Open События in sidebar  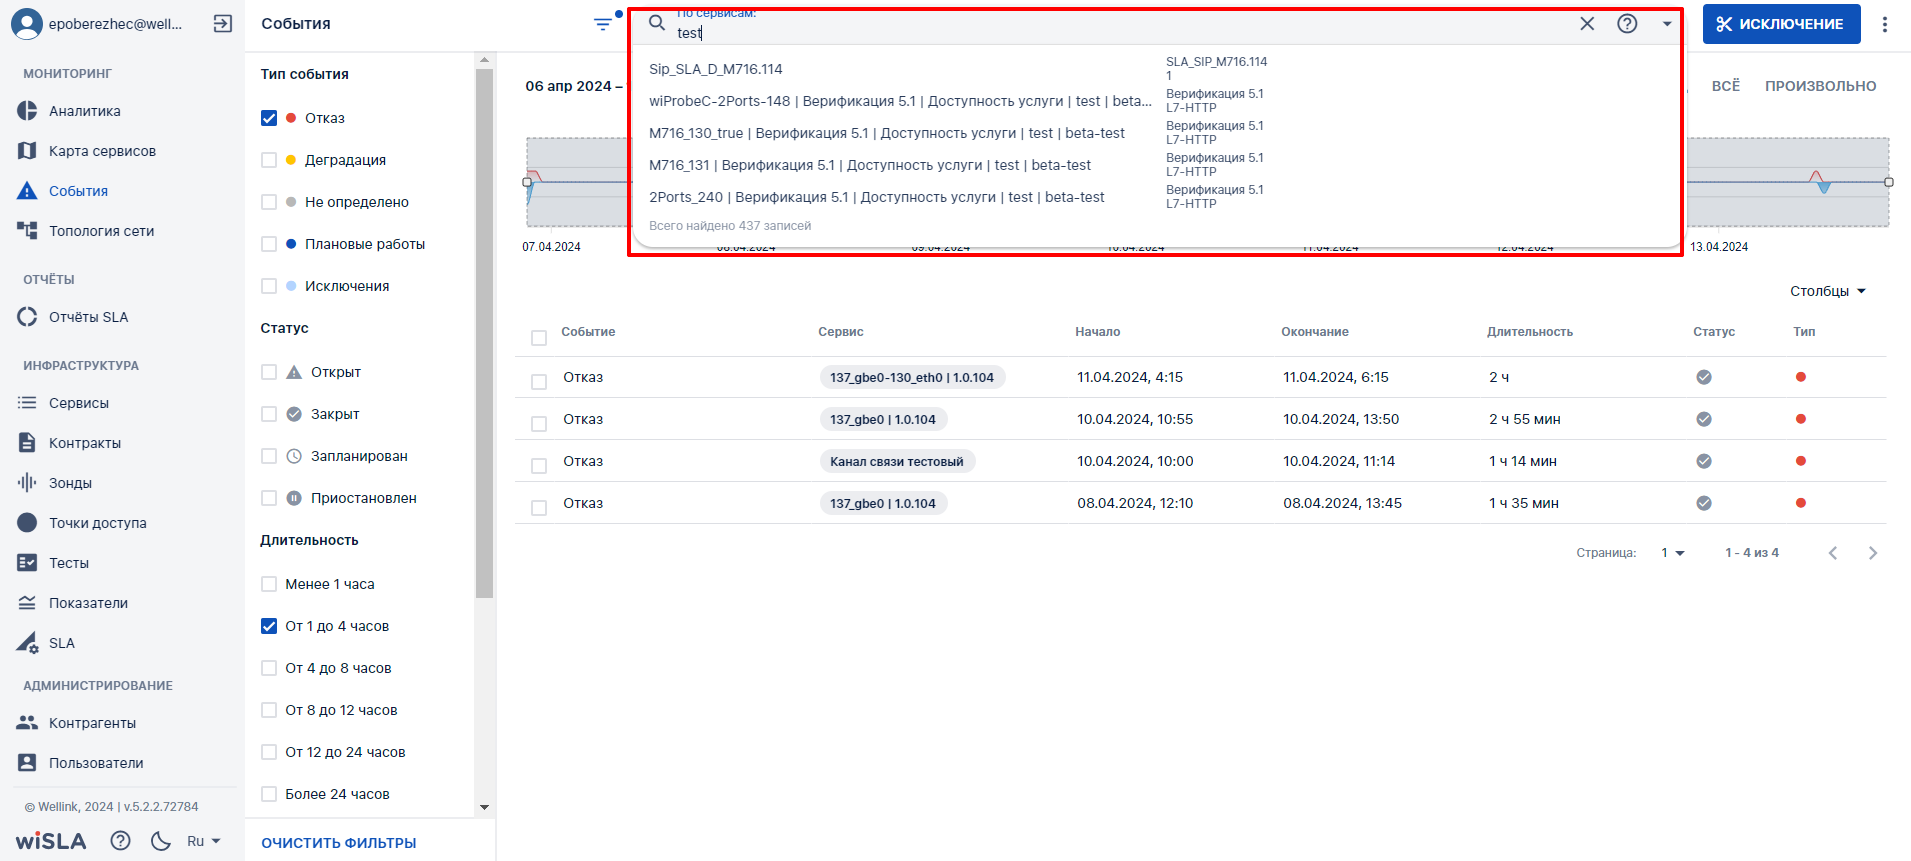point(62,191)
